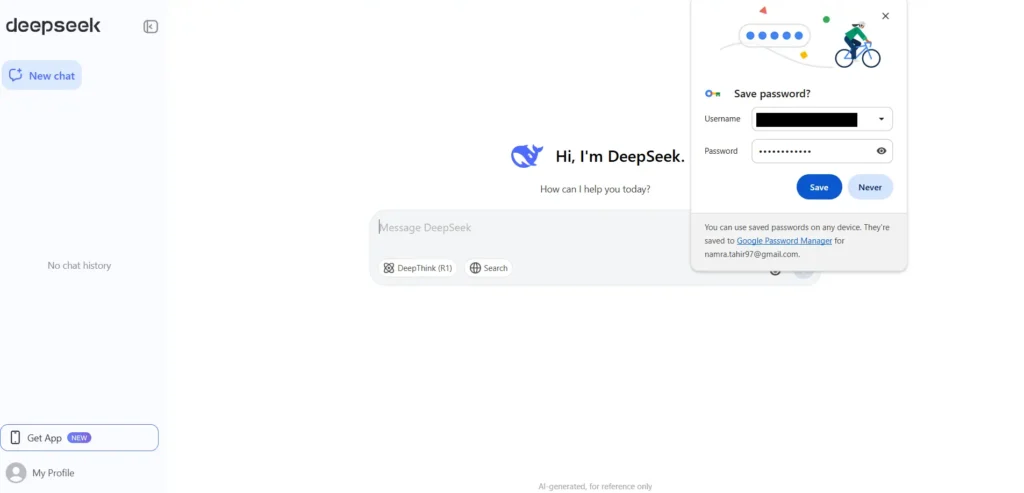Click Save to store password
1024x493 pixels.
(819, 187)
